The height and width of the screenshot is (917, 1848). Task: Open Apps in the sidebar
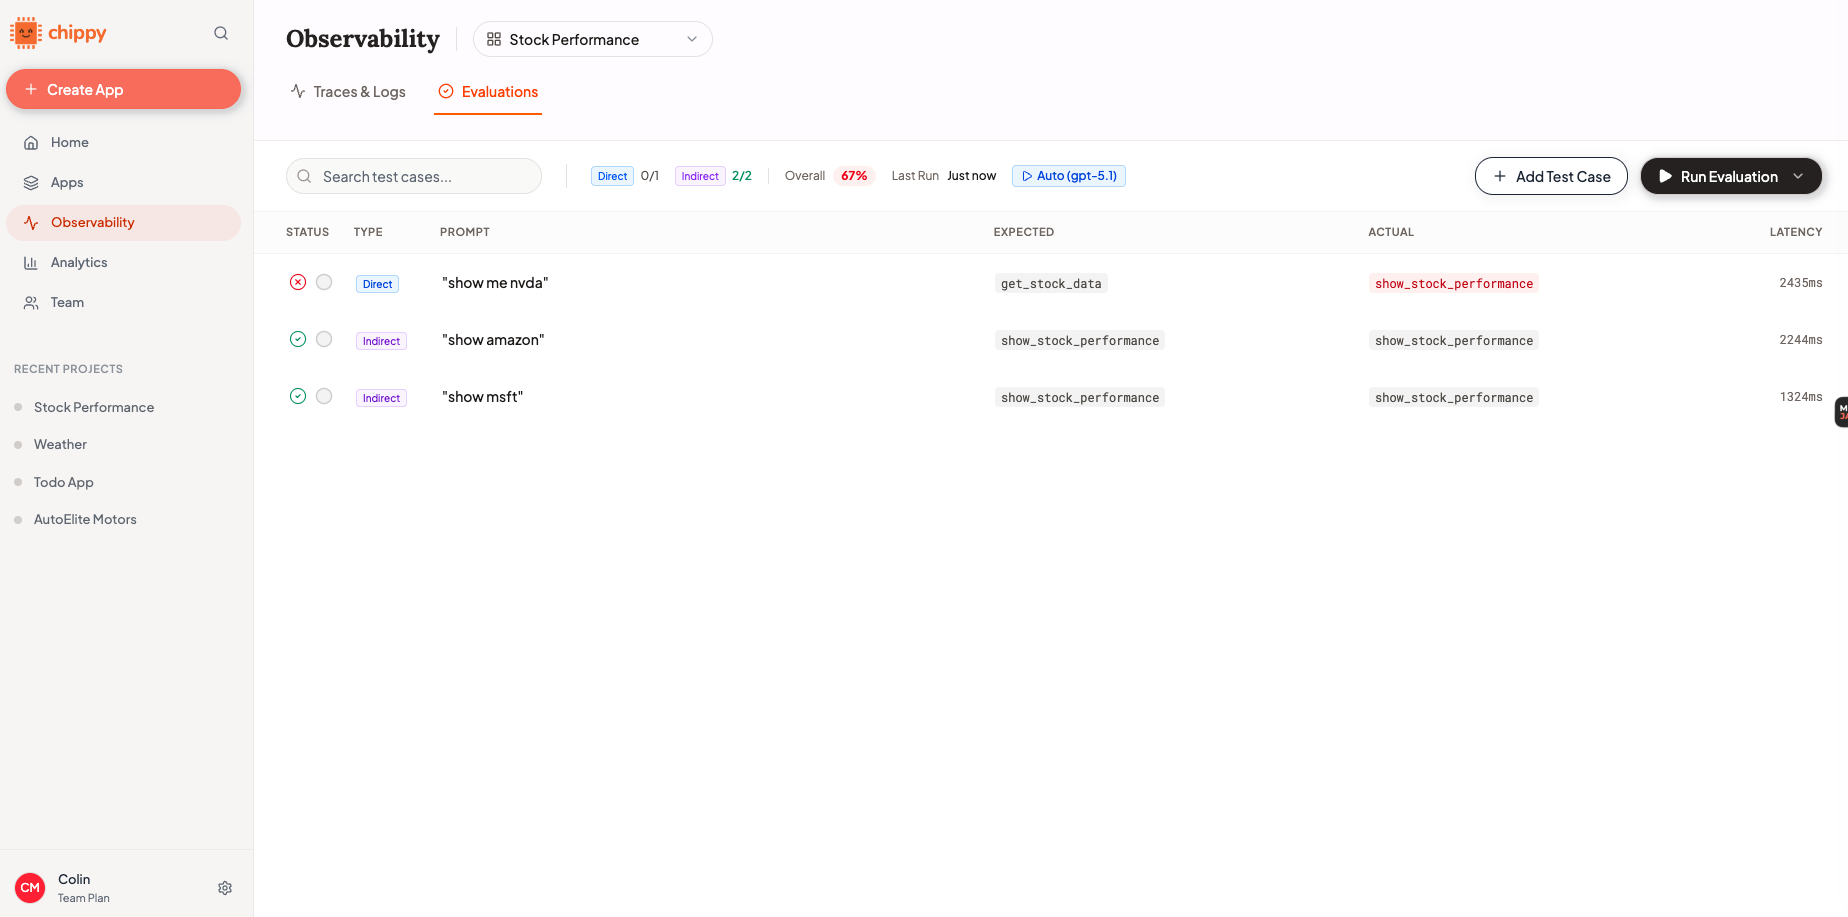[123, 183]
